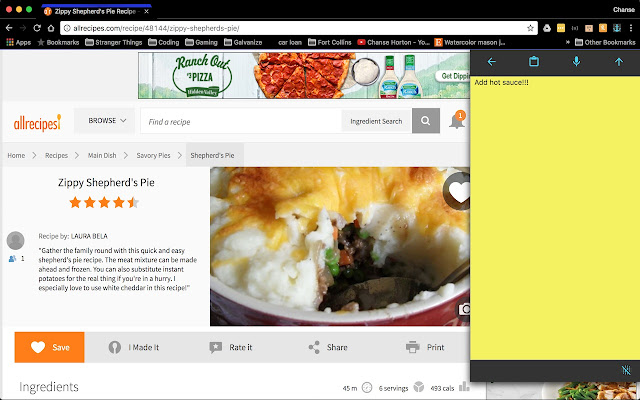Click the peach-colored extension icon
640x400 pixels.
click(x=589, y=28)
